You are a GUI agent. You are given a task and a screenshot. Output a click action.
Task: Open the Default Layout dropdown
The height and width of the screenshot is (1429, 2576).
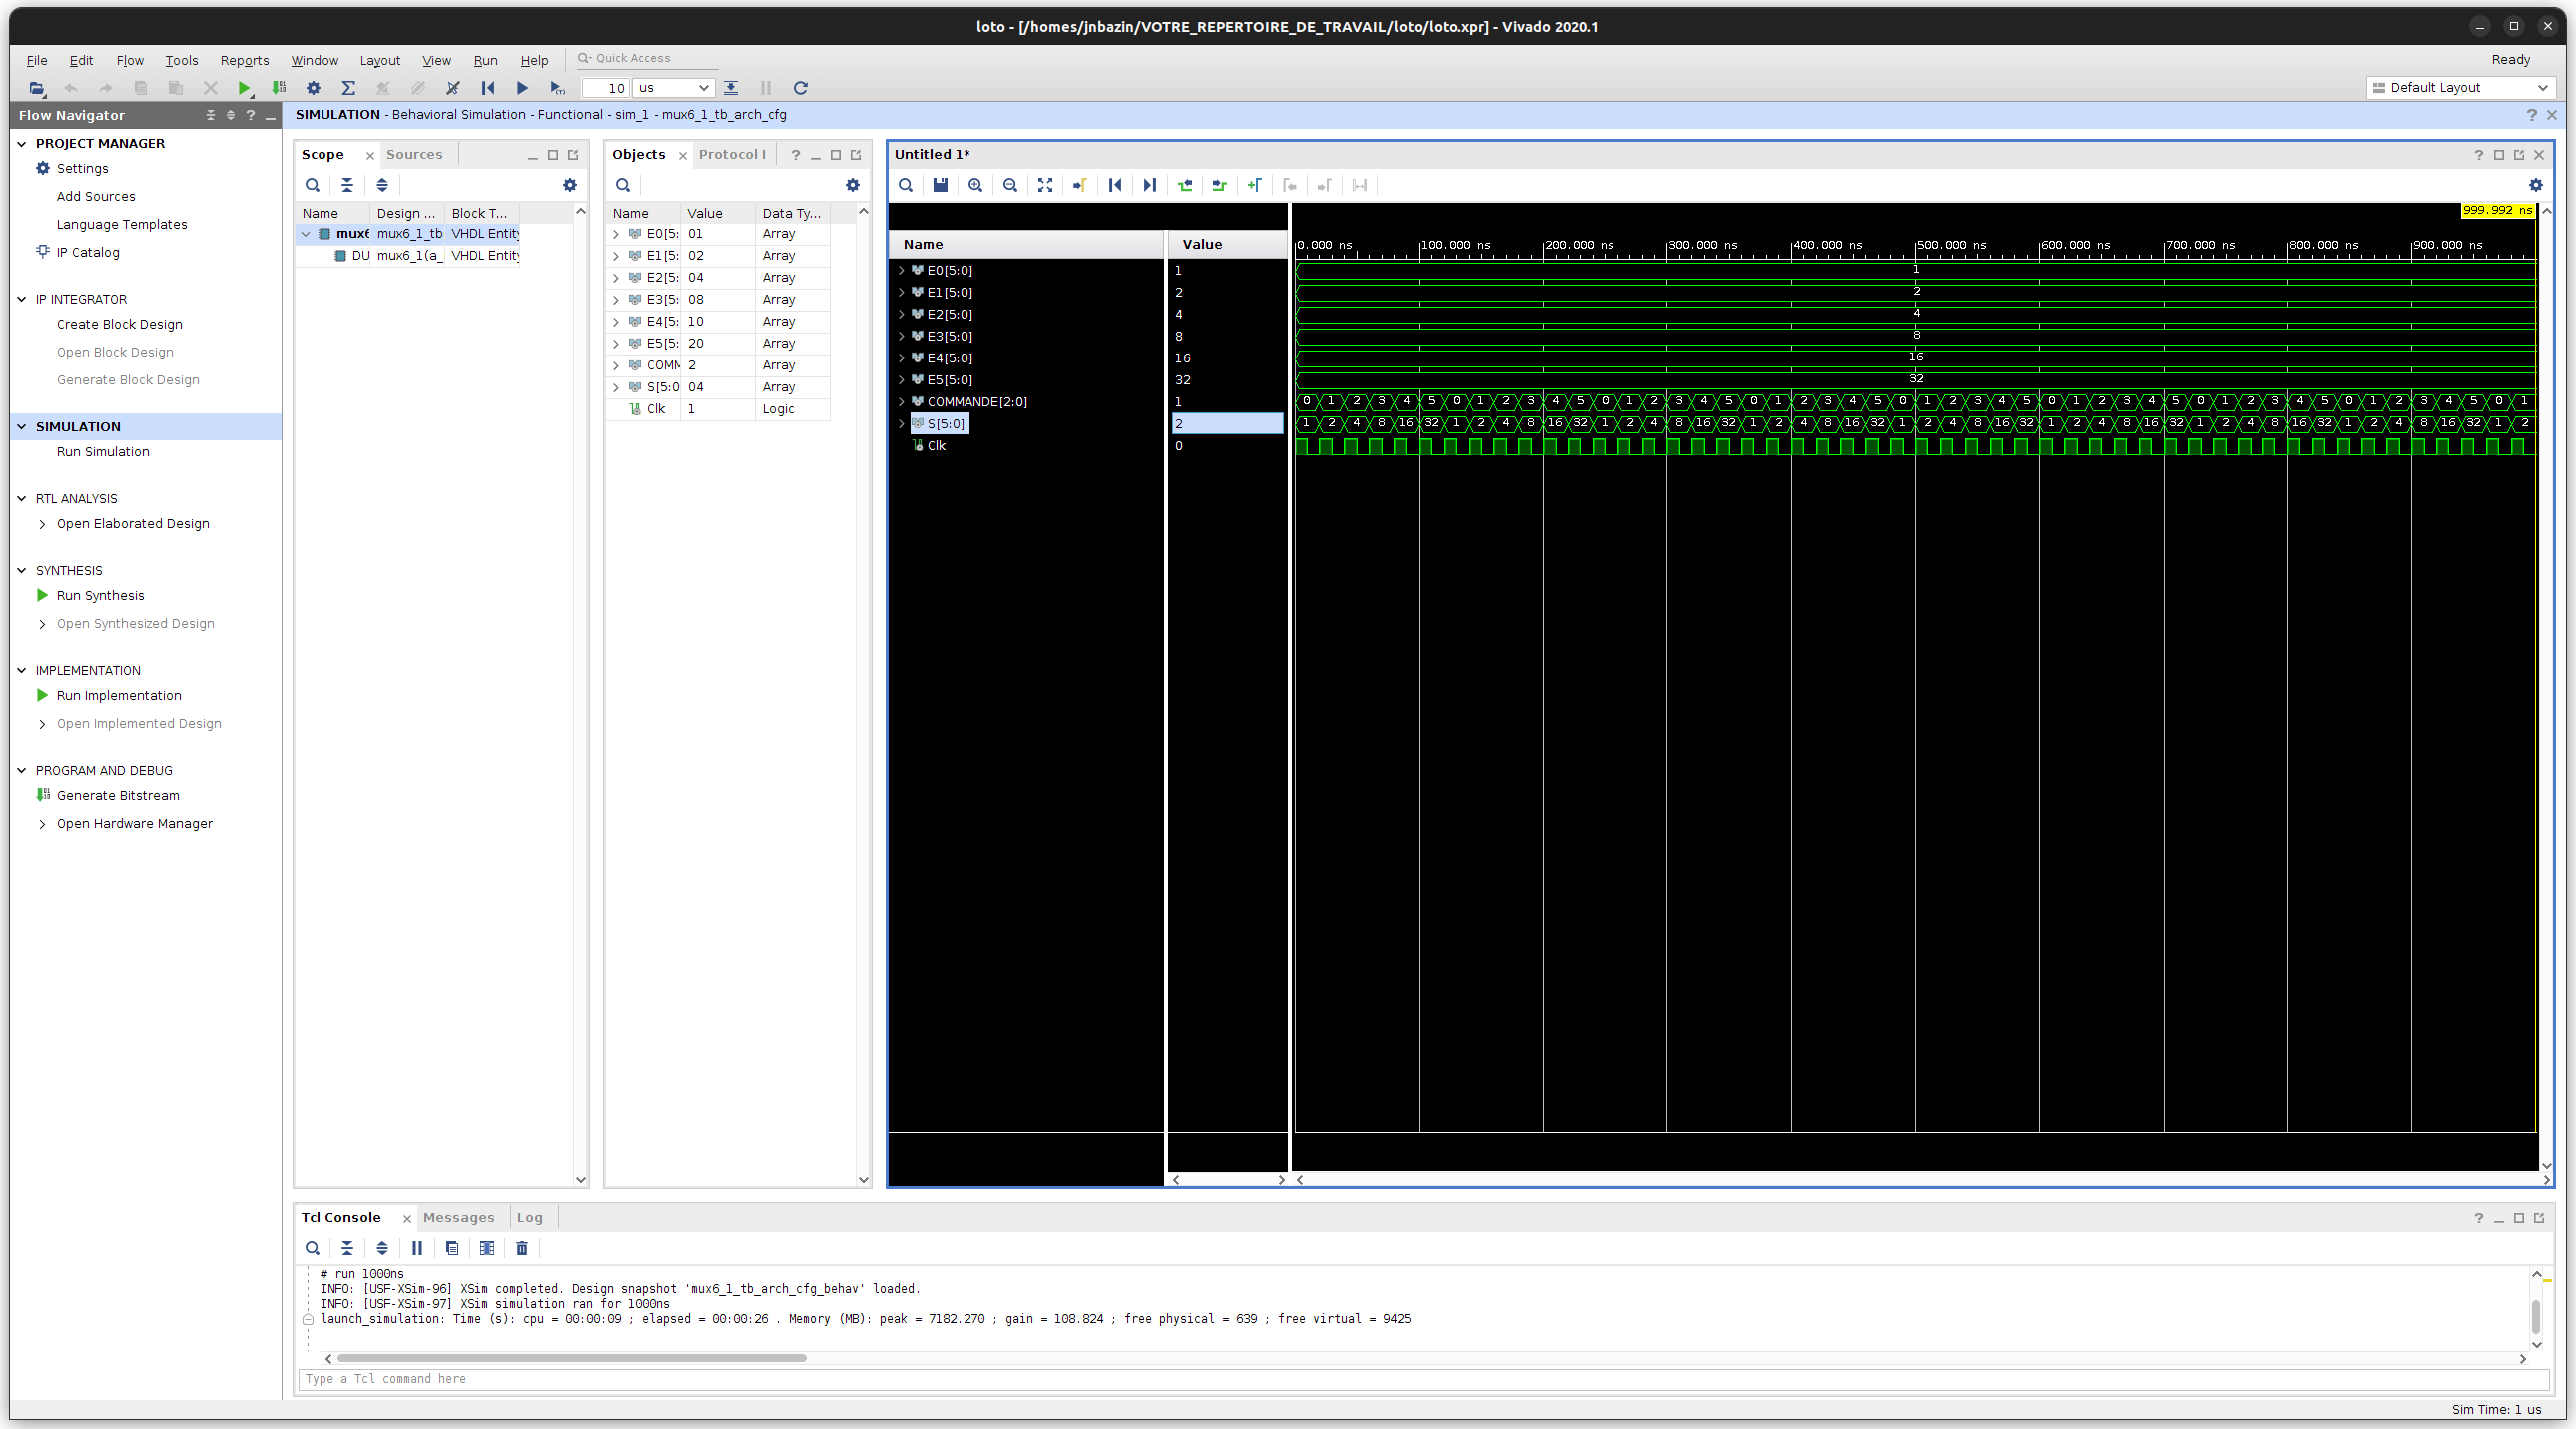pos(2460,88)
